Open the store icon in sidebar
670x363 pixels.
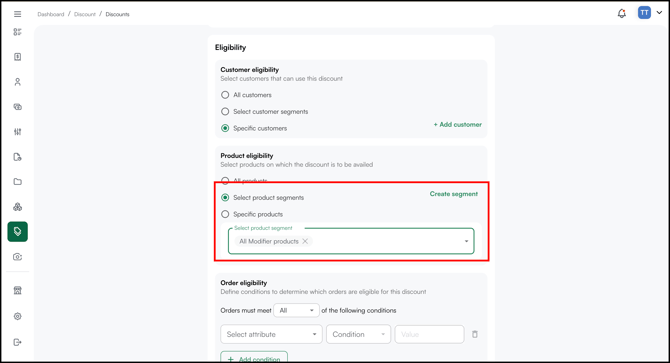point(18,290)
